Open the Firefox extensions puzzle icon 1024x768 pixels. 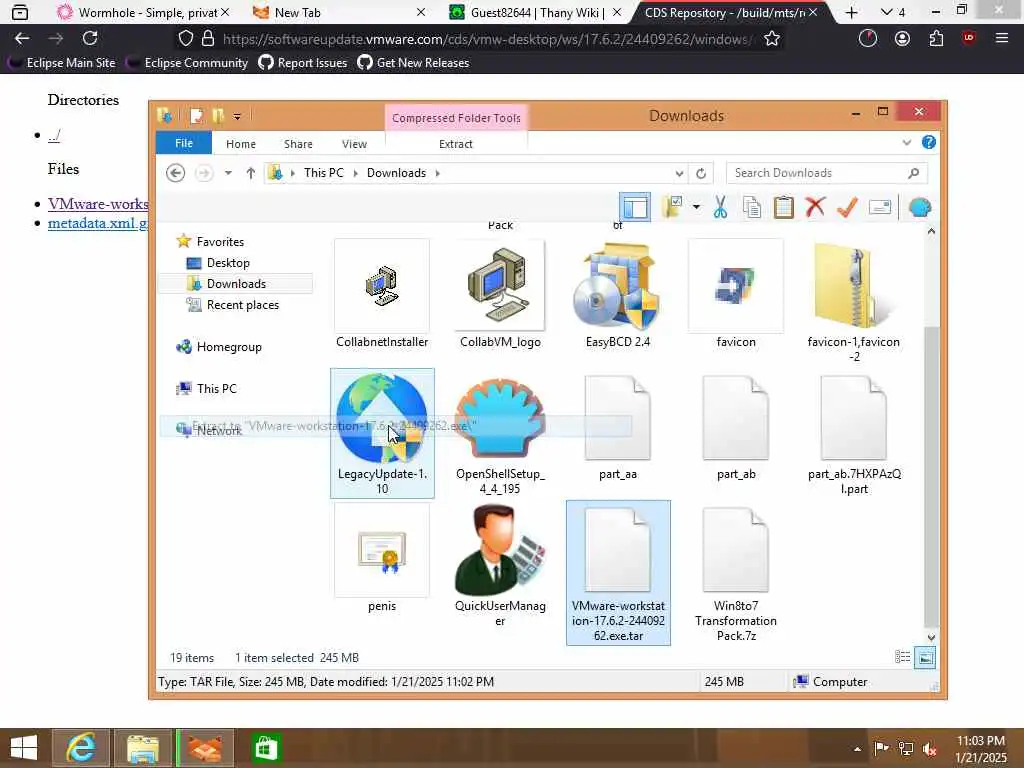936,39
